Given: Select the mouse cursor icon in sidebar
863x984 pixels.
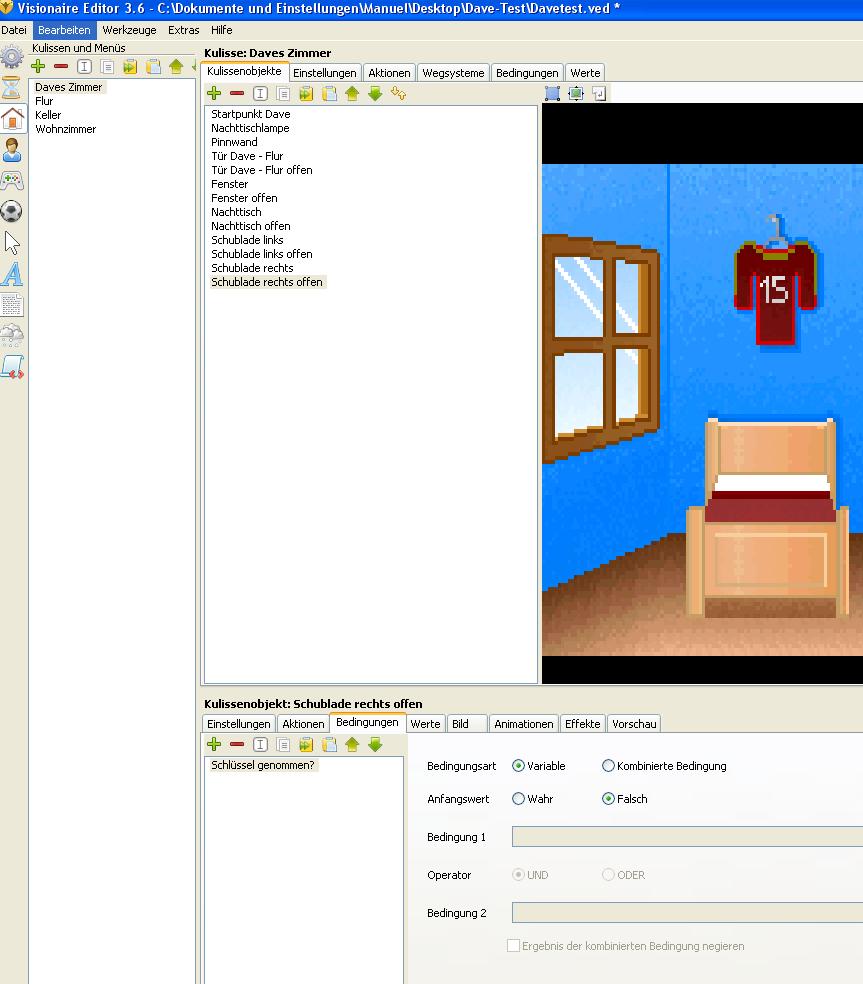Looking at the screenshot, I should pyautogui.click(x=12, y=243).
